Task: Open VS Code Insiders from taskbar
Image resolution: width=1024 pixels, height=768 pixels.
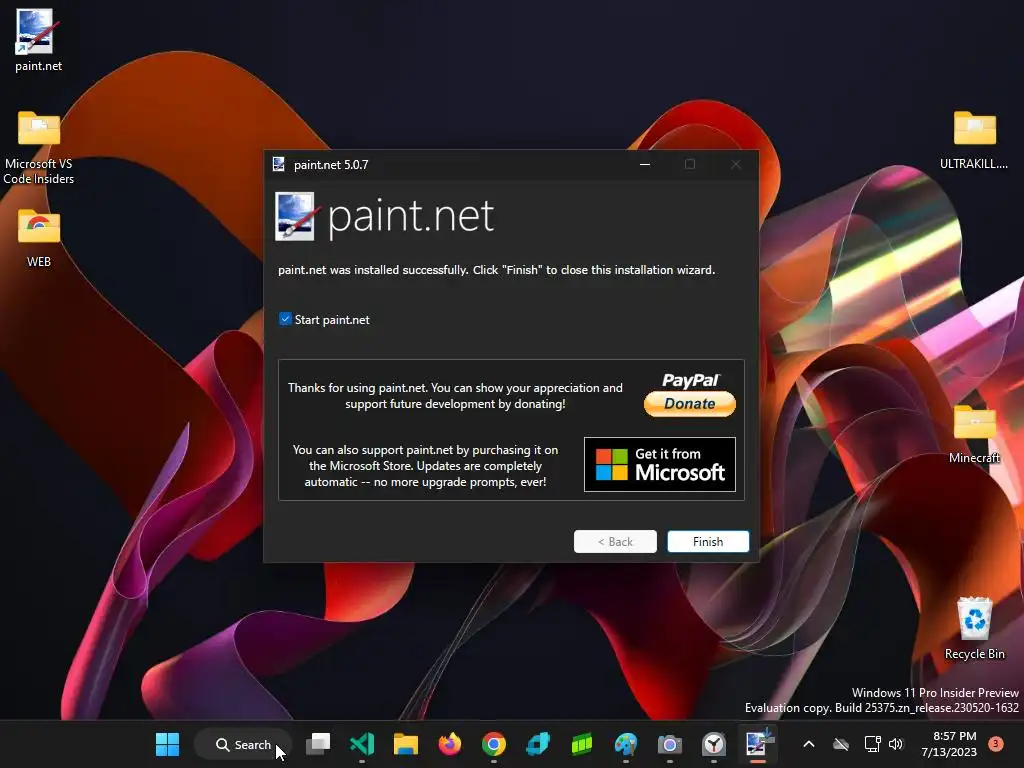Action: (362, 744)
